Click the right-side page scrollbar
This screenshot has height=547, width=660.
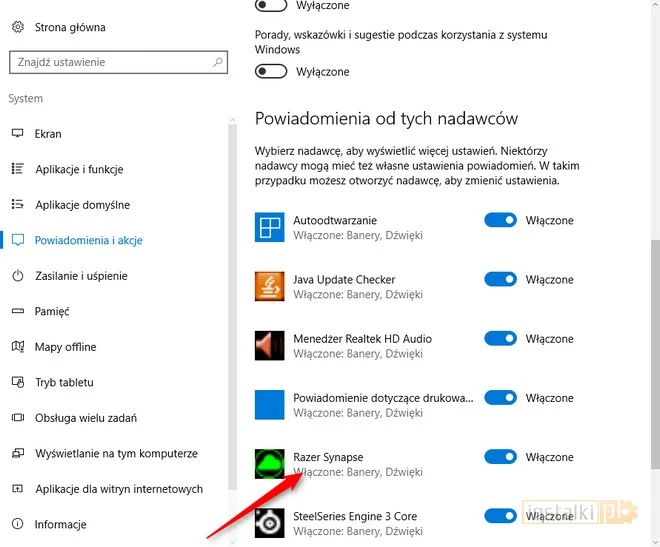(x=655, y=300)
